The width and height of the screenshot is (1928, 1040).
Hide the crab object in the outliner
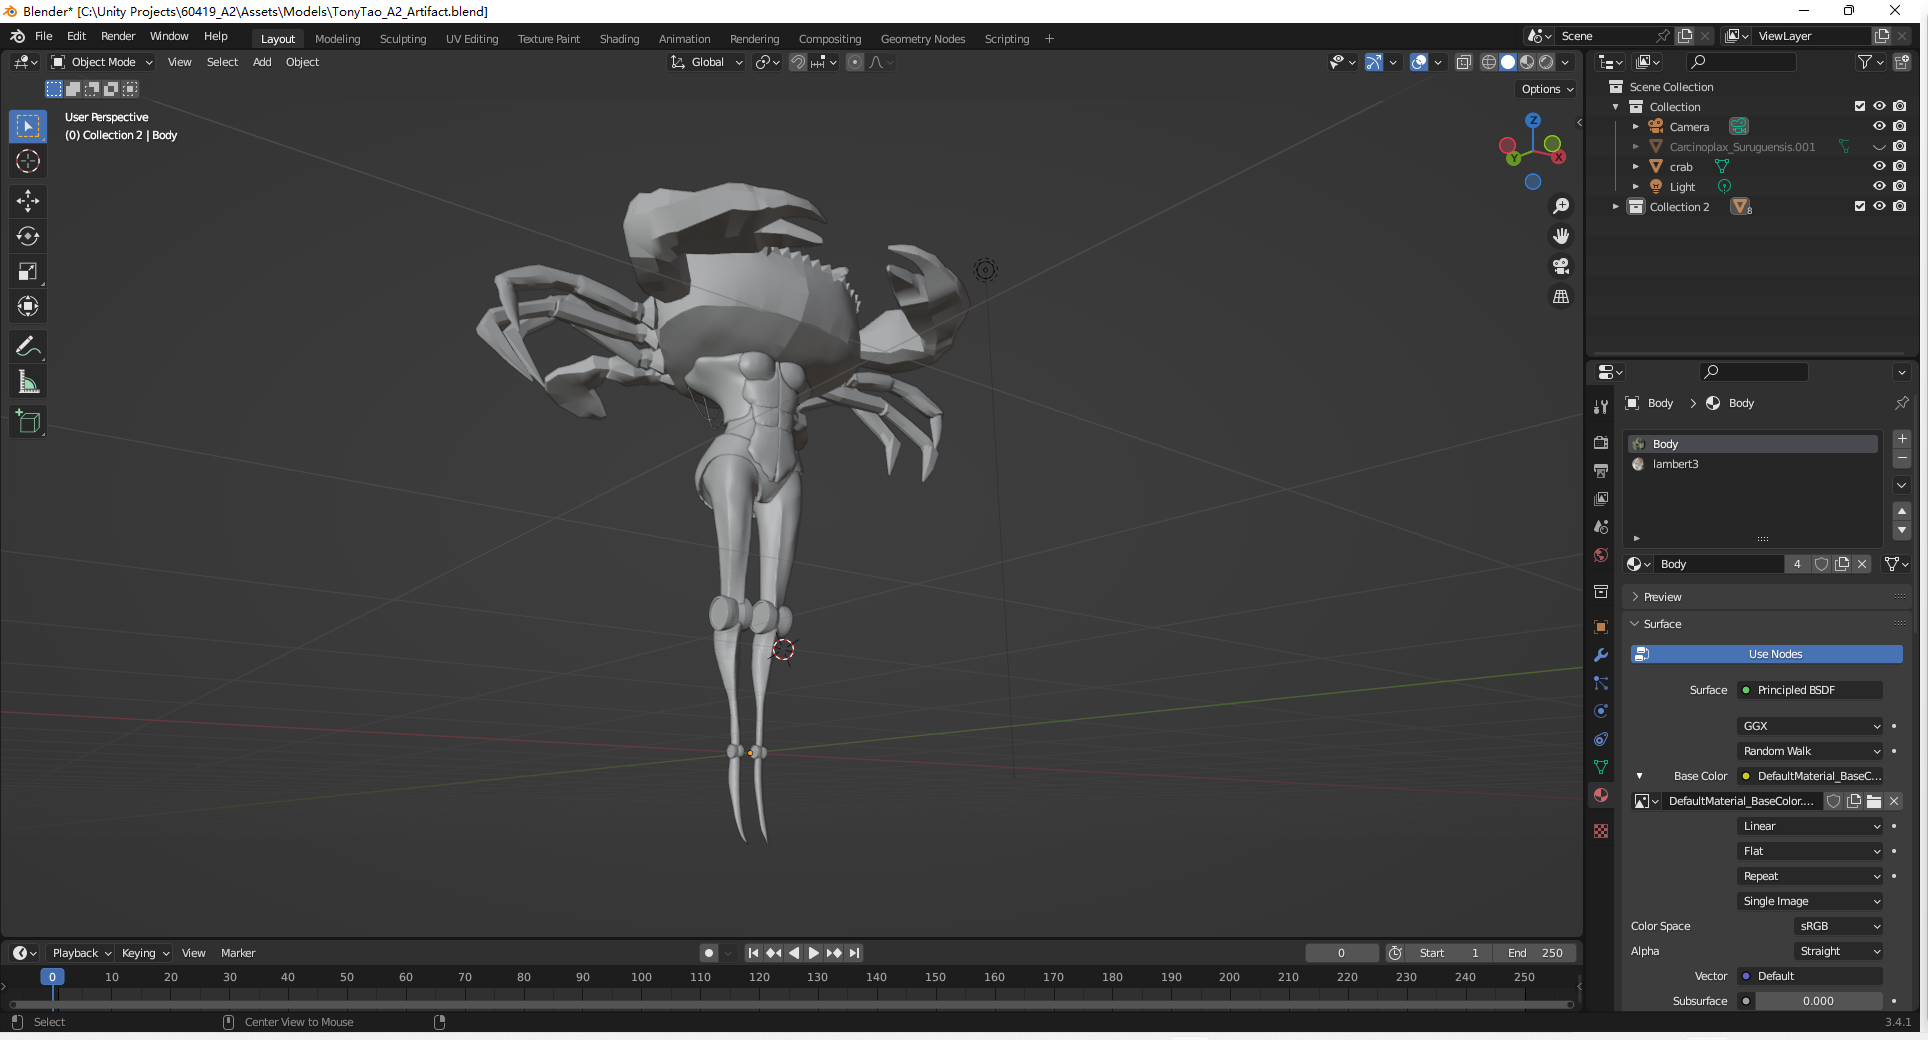1879,166
